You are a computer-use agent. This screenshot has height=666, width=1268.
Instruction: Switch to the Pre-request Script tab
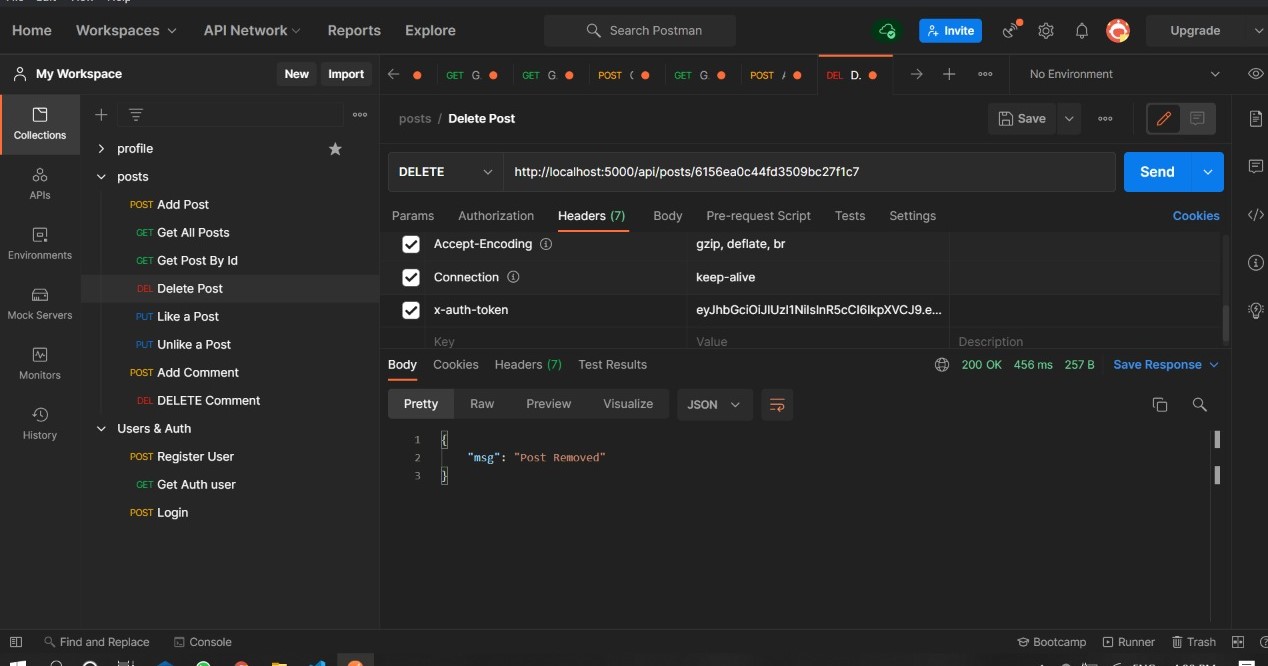pyautogui.click(x=758, y=216)
